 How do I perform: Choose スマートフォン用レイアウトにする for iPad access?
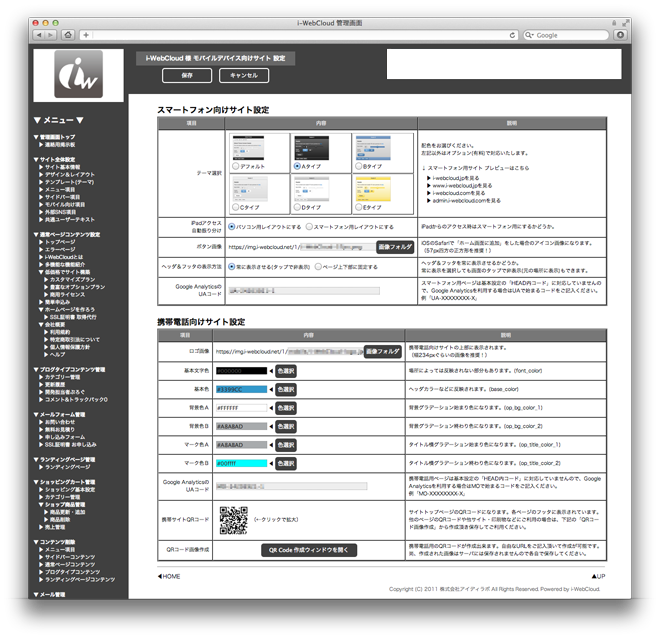point(309,227)
